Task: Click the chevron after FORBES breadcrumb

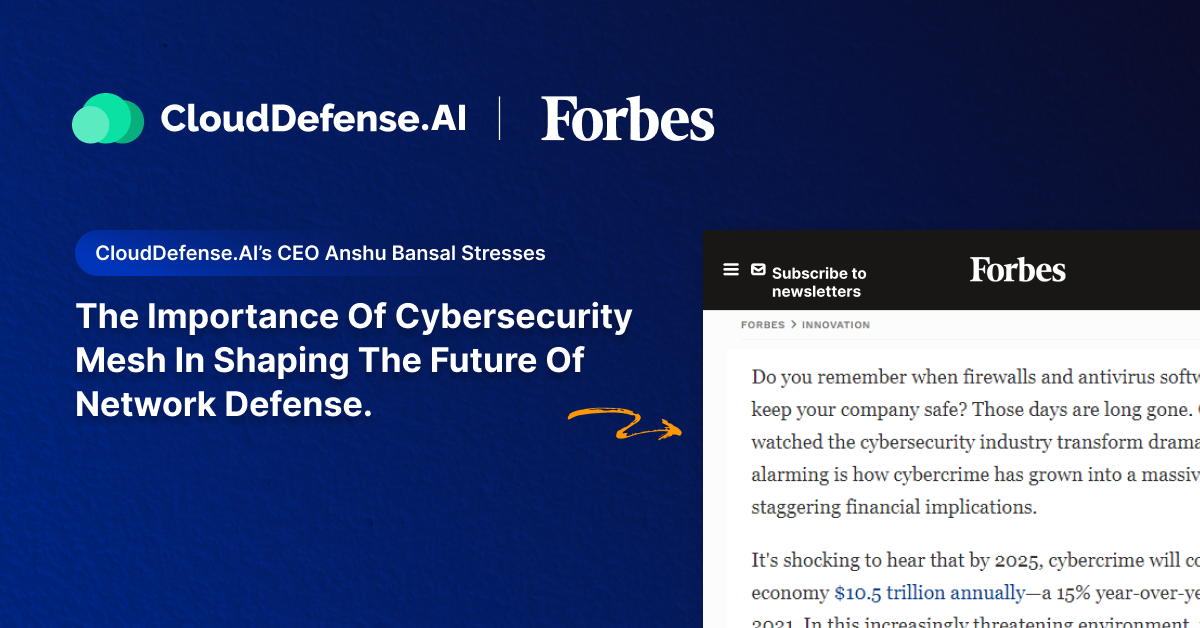Action: click(x=793, y=325)
